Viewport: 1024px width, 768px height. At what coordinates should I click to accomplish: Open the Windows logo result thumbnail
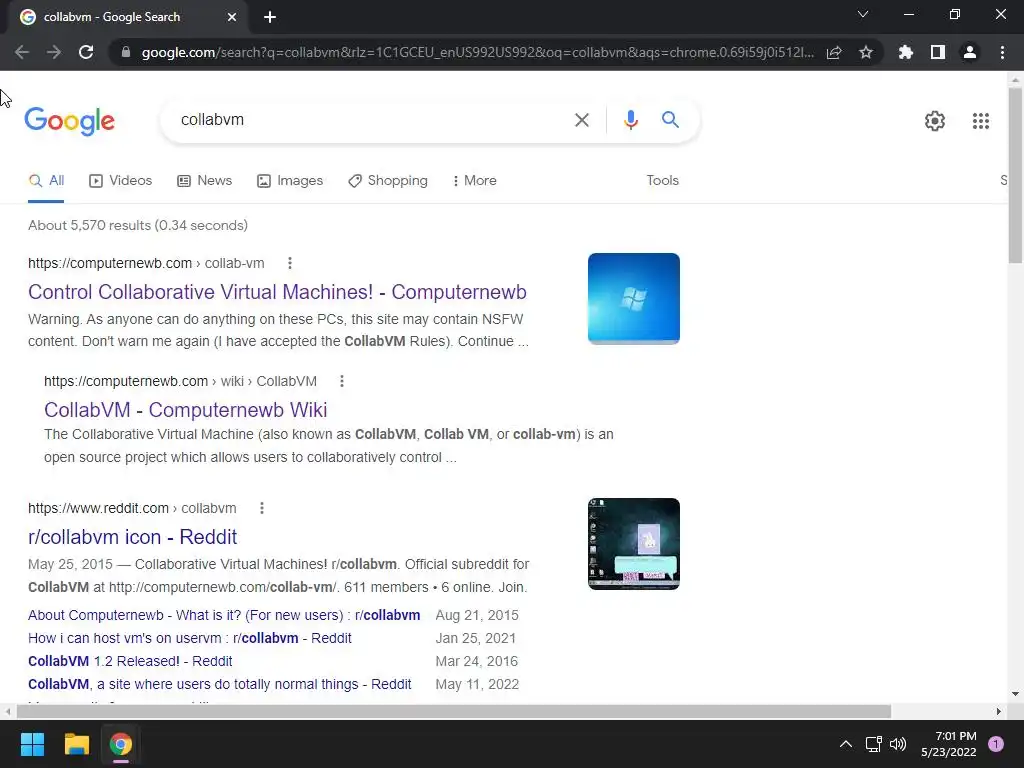[x=633, y=298]
